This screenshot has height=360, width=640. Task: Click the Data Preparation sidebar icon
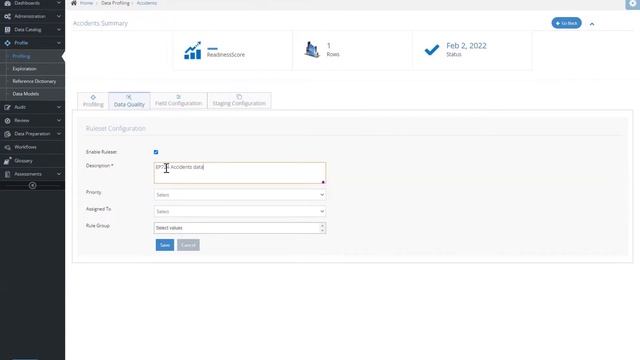[x=7, y=134]
